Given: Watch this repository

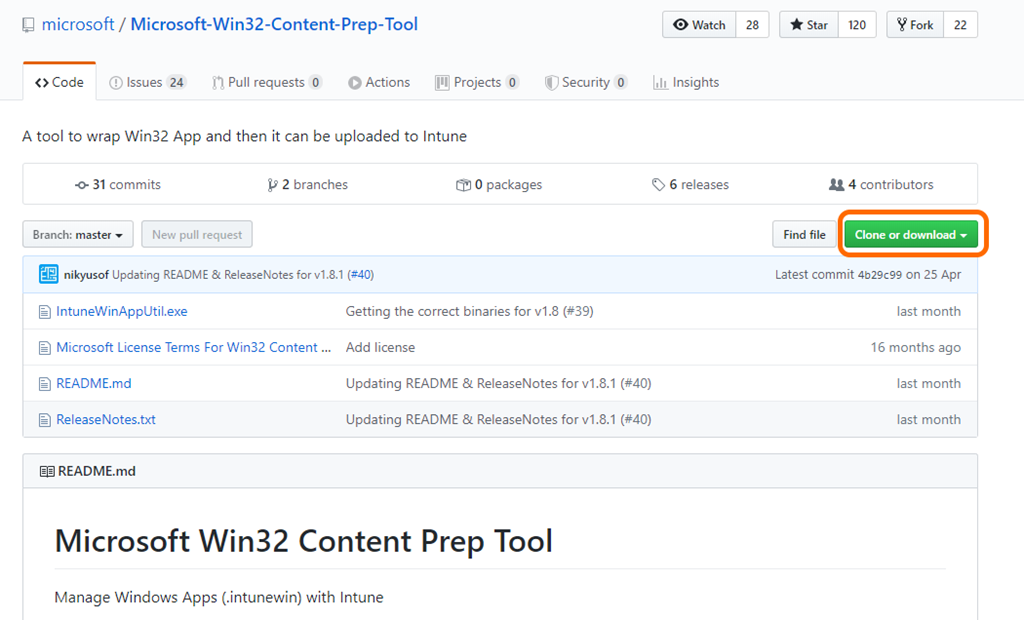Looking at the screenshot, I should pos(699,25).
